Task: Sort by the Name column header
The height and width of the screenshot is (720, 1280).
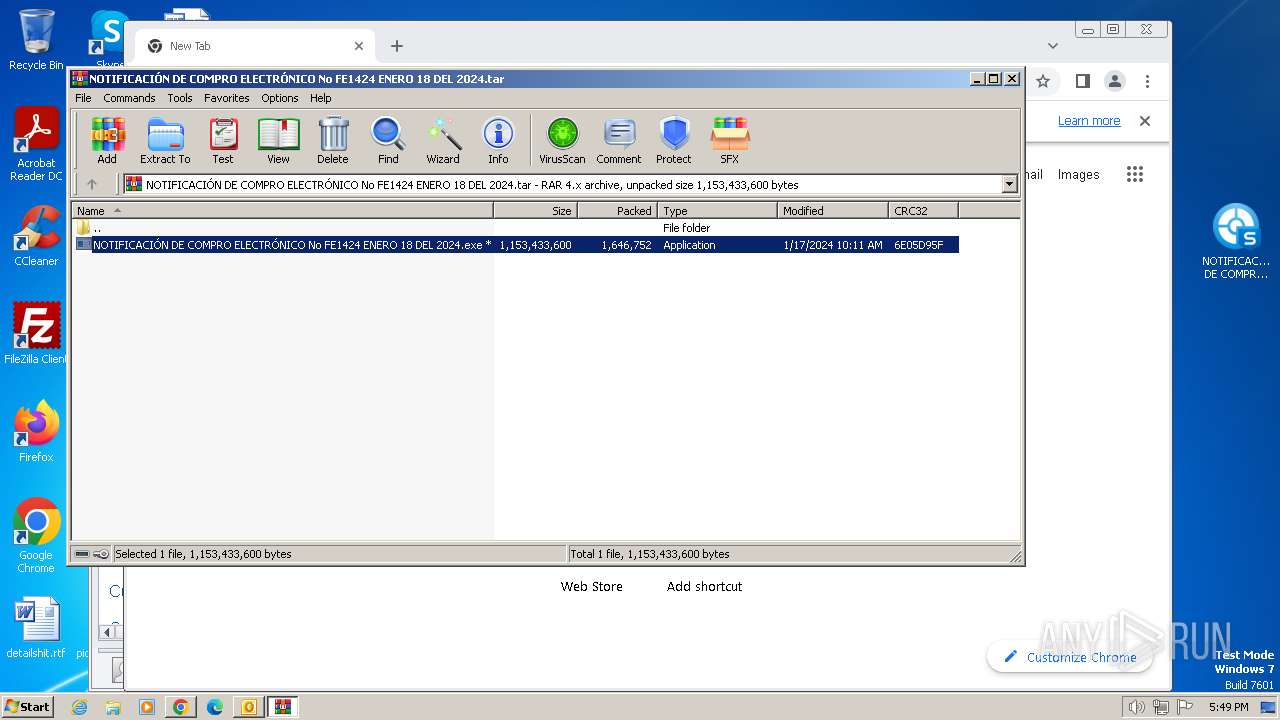Action: coord(282,210)
